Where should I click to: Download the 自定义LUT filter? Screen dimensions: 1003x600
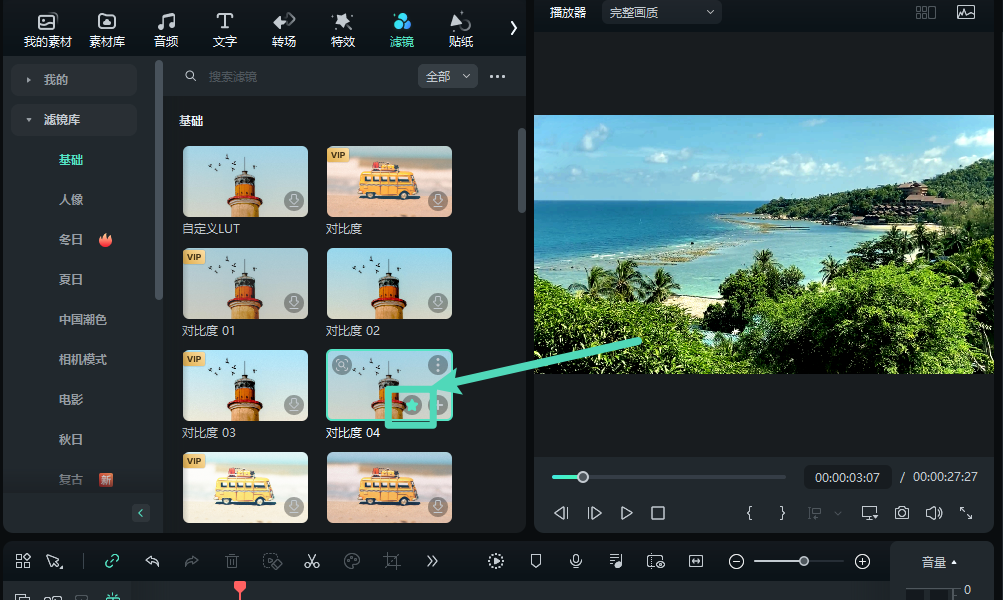click(294, 201)
